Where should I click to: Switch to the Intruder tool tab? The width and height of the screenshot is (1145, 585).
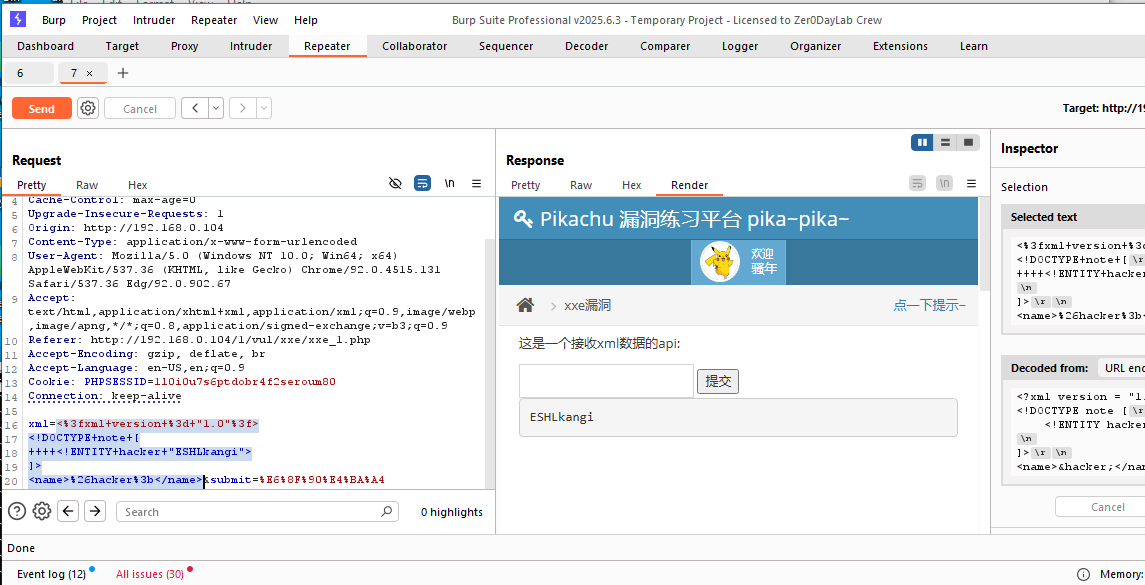click(251, 46)
